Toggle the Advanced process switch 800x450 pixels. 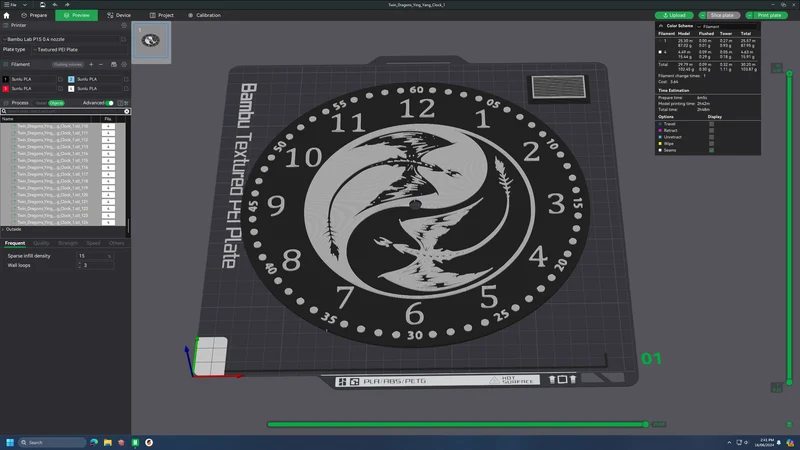coord(110,103)
